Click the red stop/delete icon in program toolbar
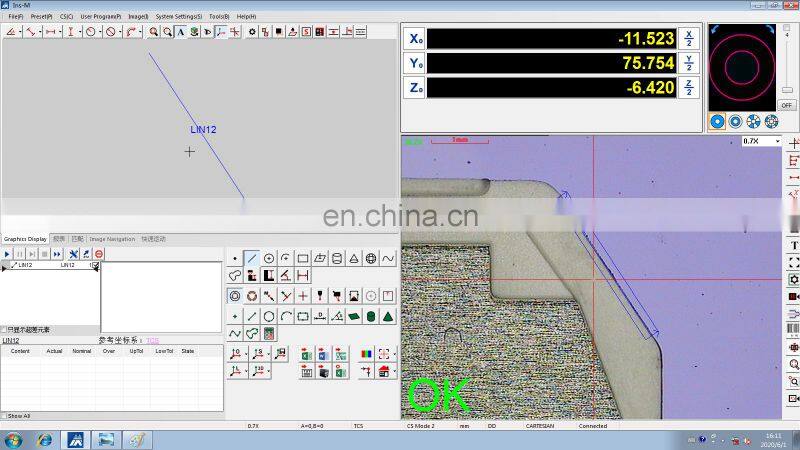This screenshot has height=450, width=800. [x=99, y=254]
